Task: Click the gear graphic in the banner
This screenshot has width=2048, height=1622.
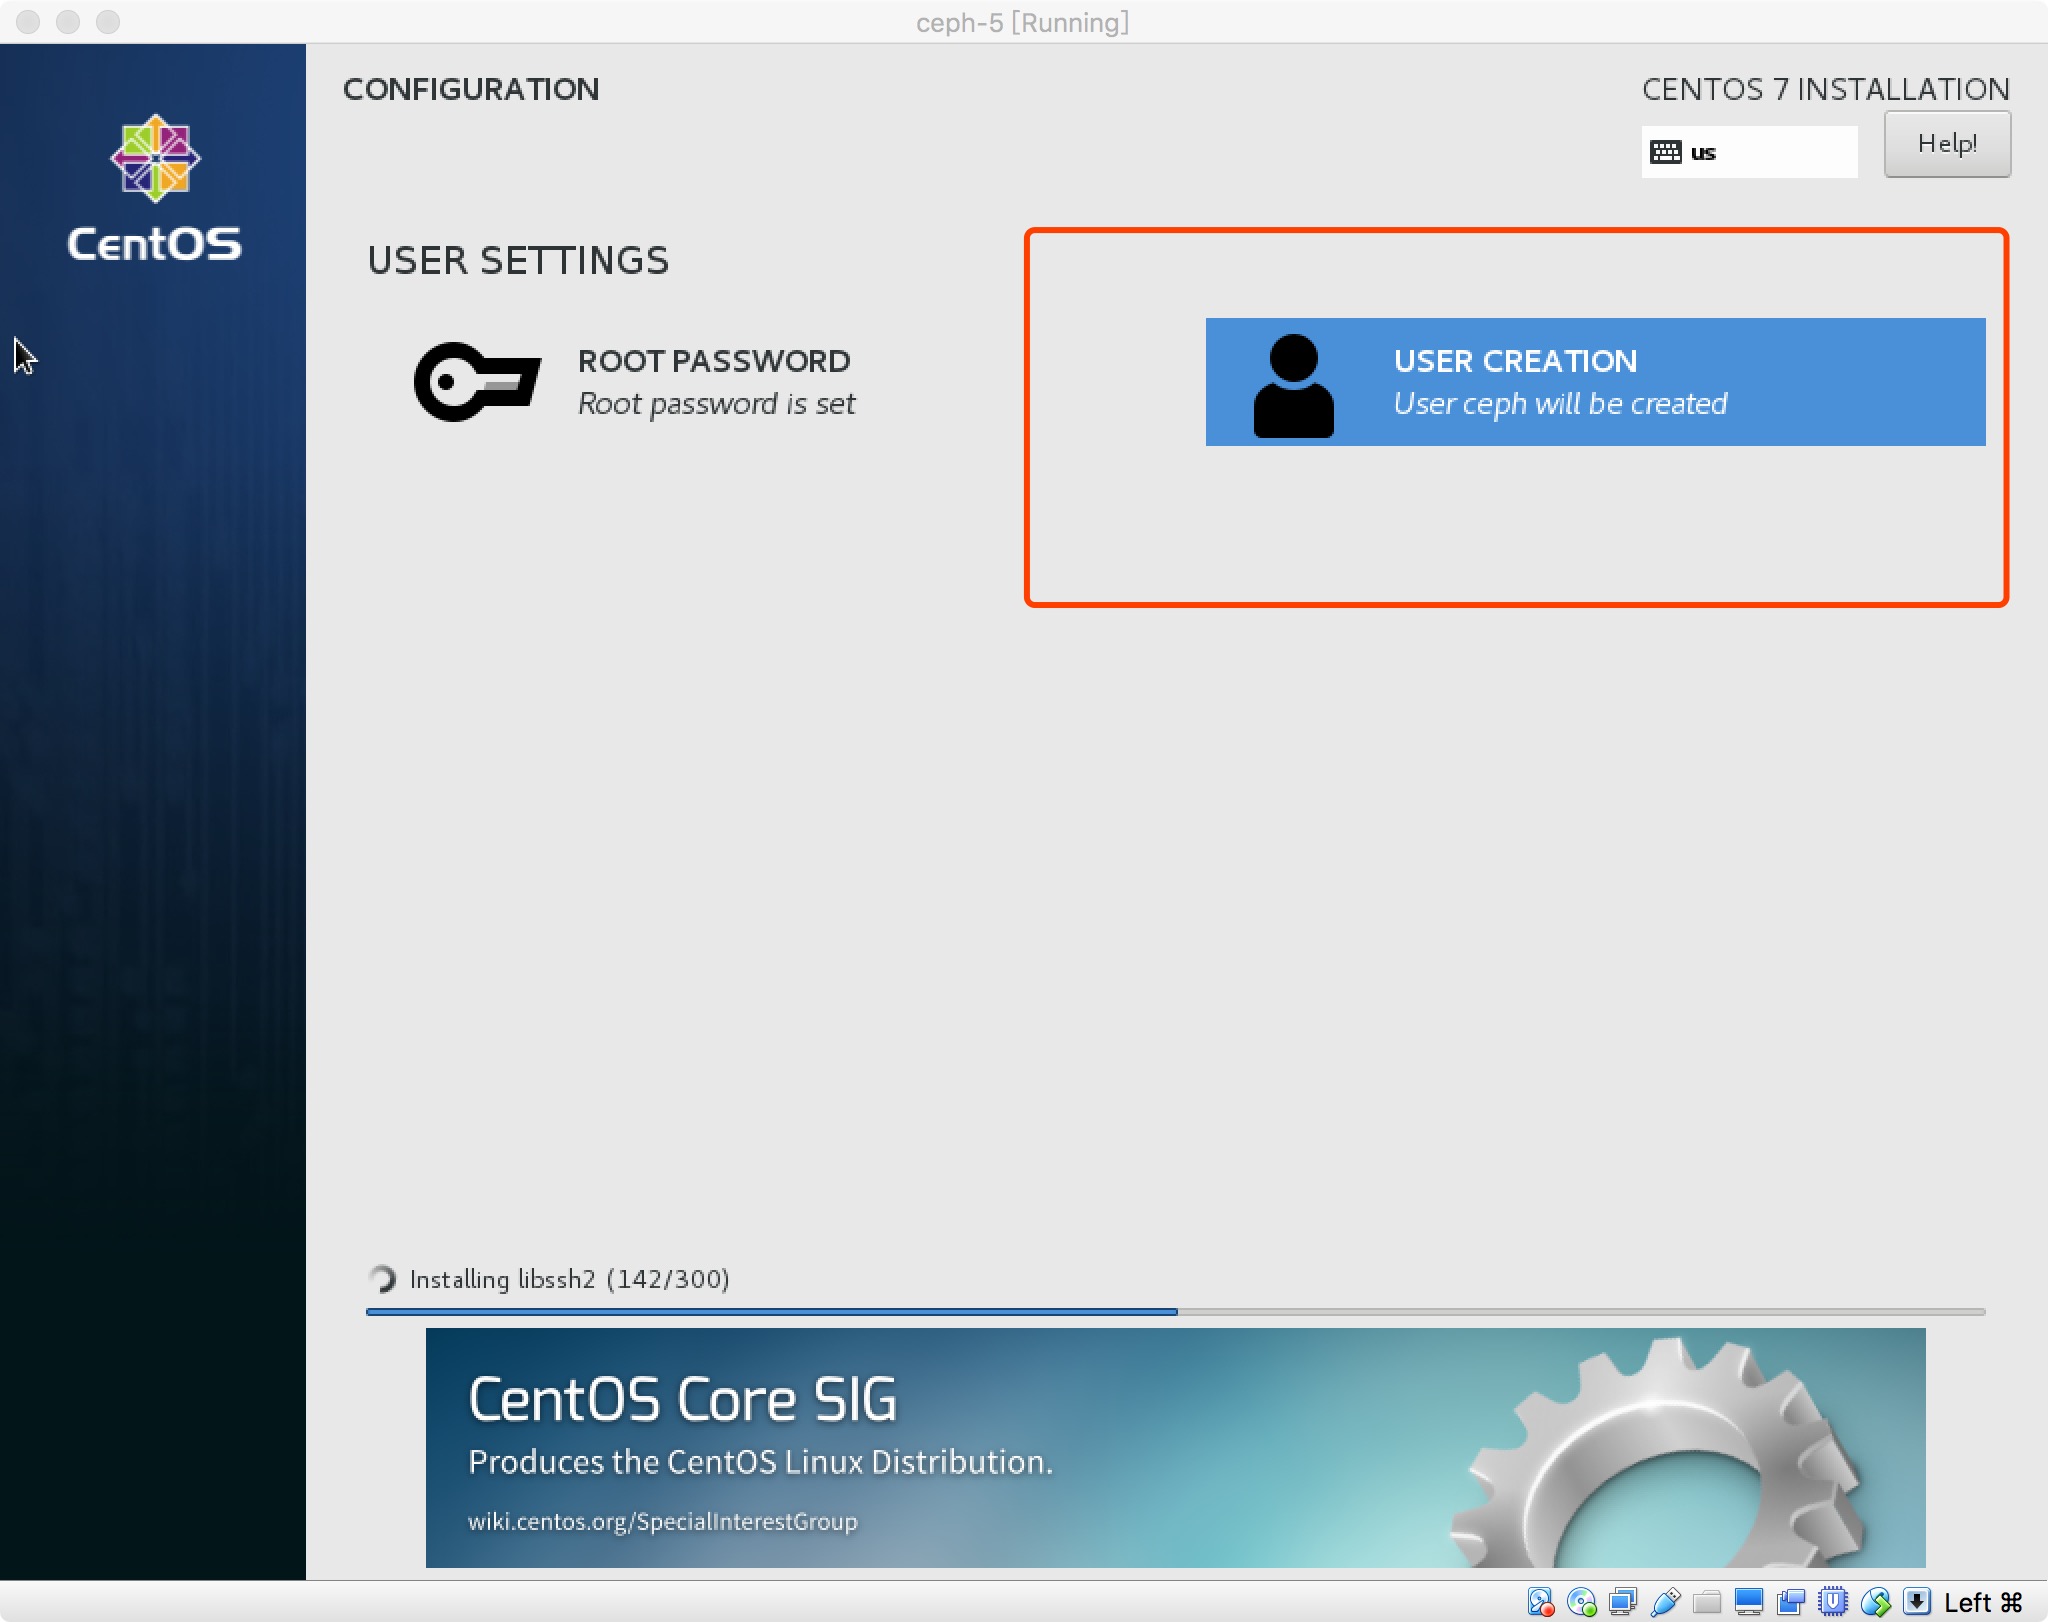Action: pyautogui.click(x=1660, y=1455)
